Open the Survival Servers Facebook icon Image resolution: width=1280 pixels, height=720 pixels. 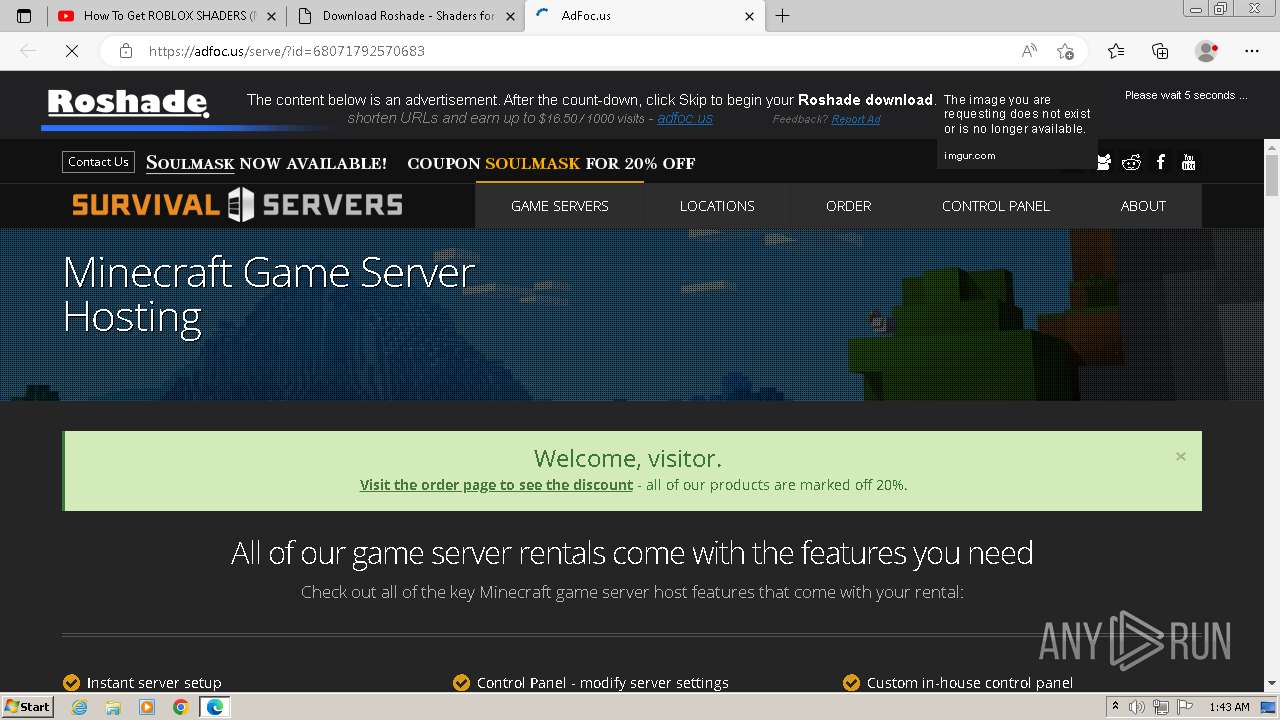coord(1160,162)
